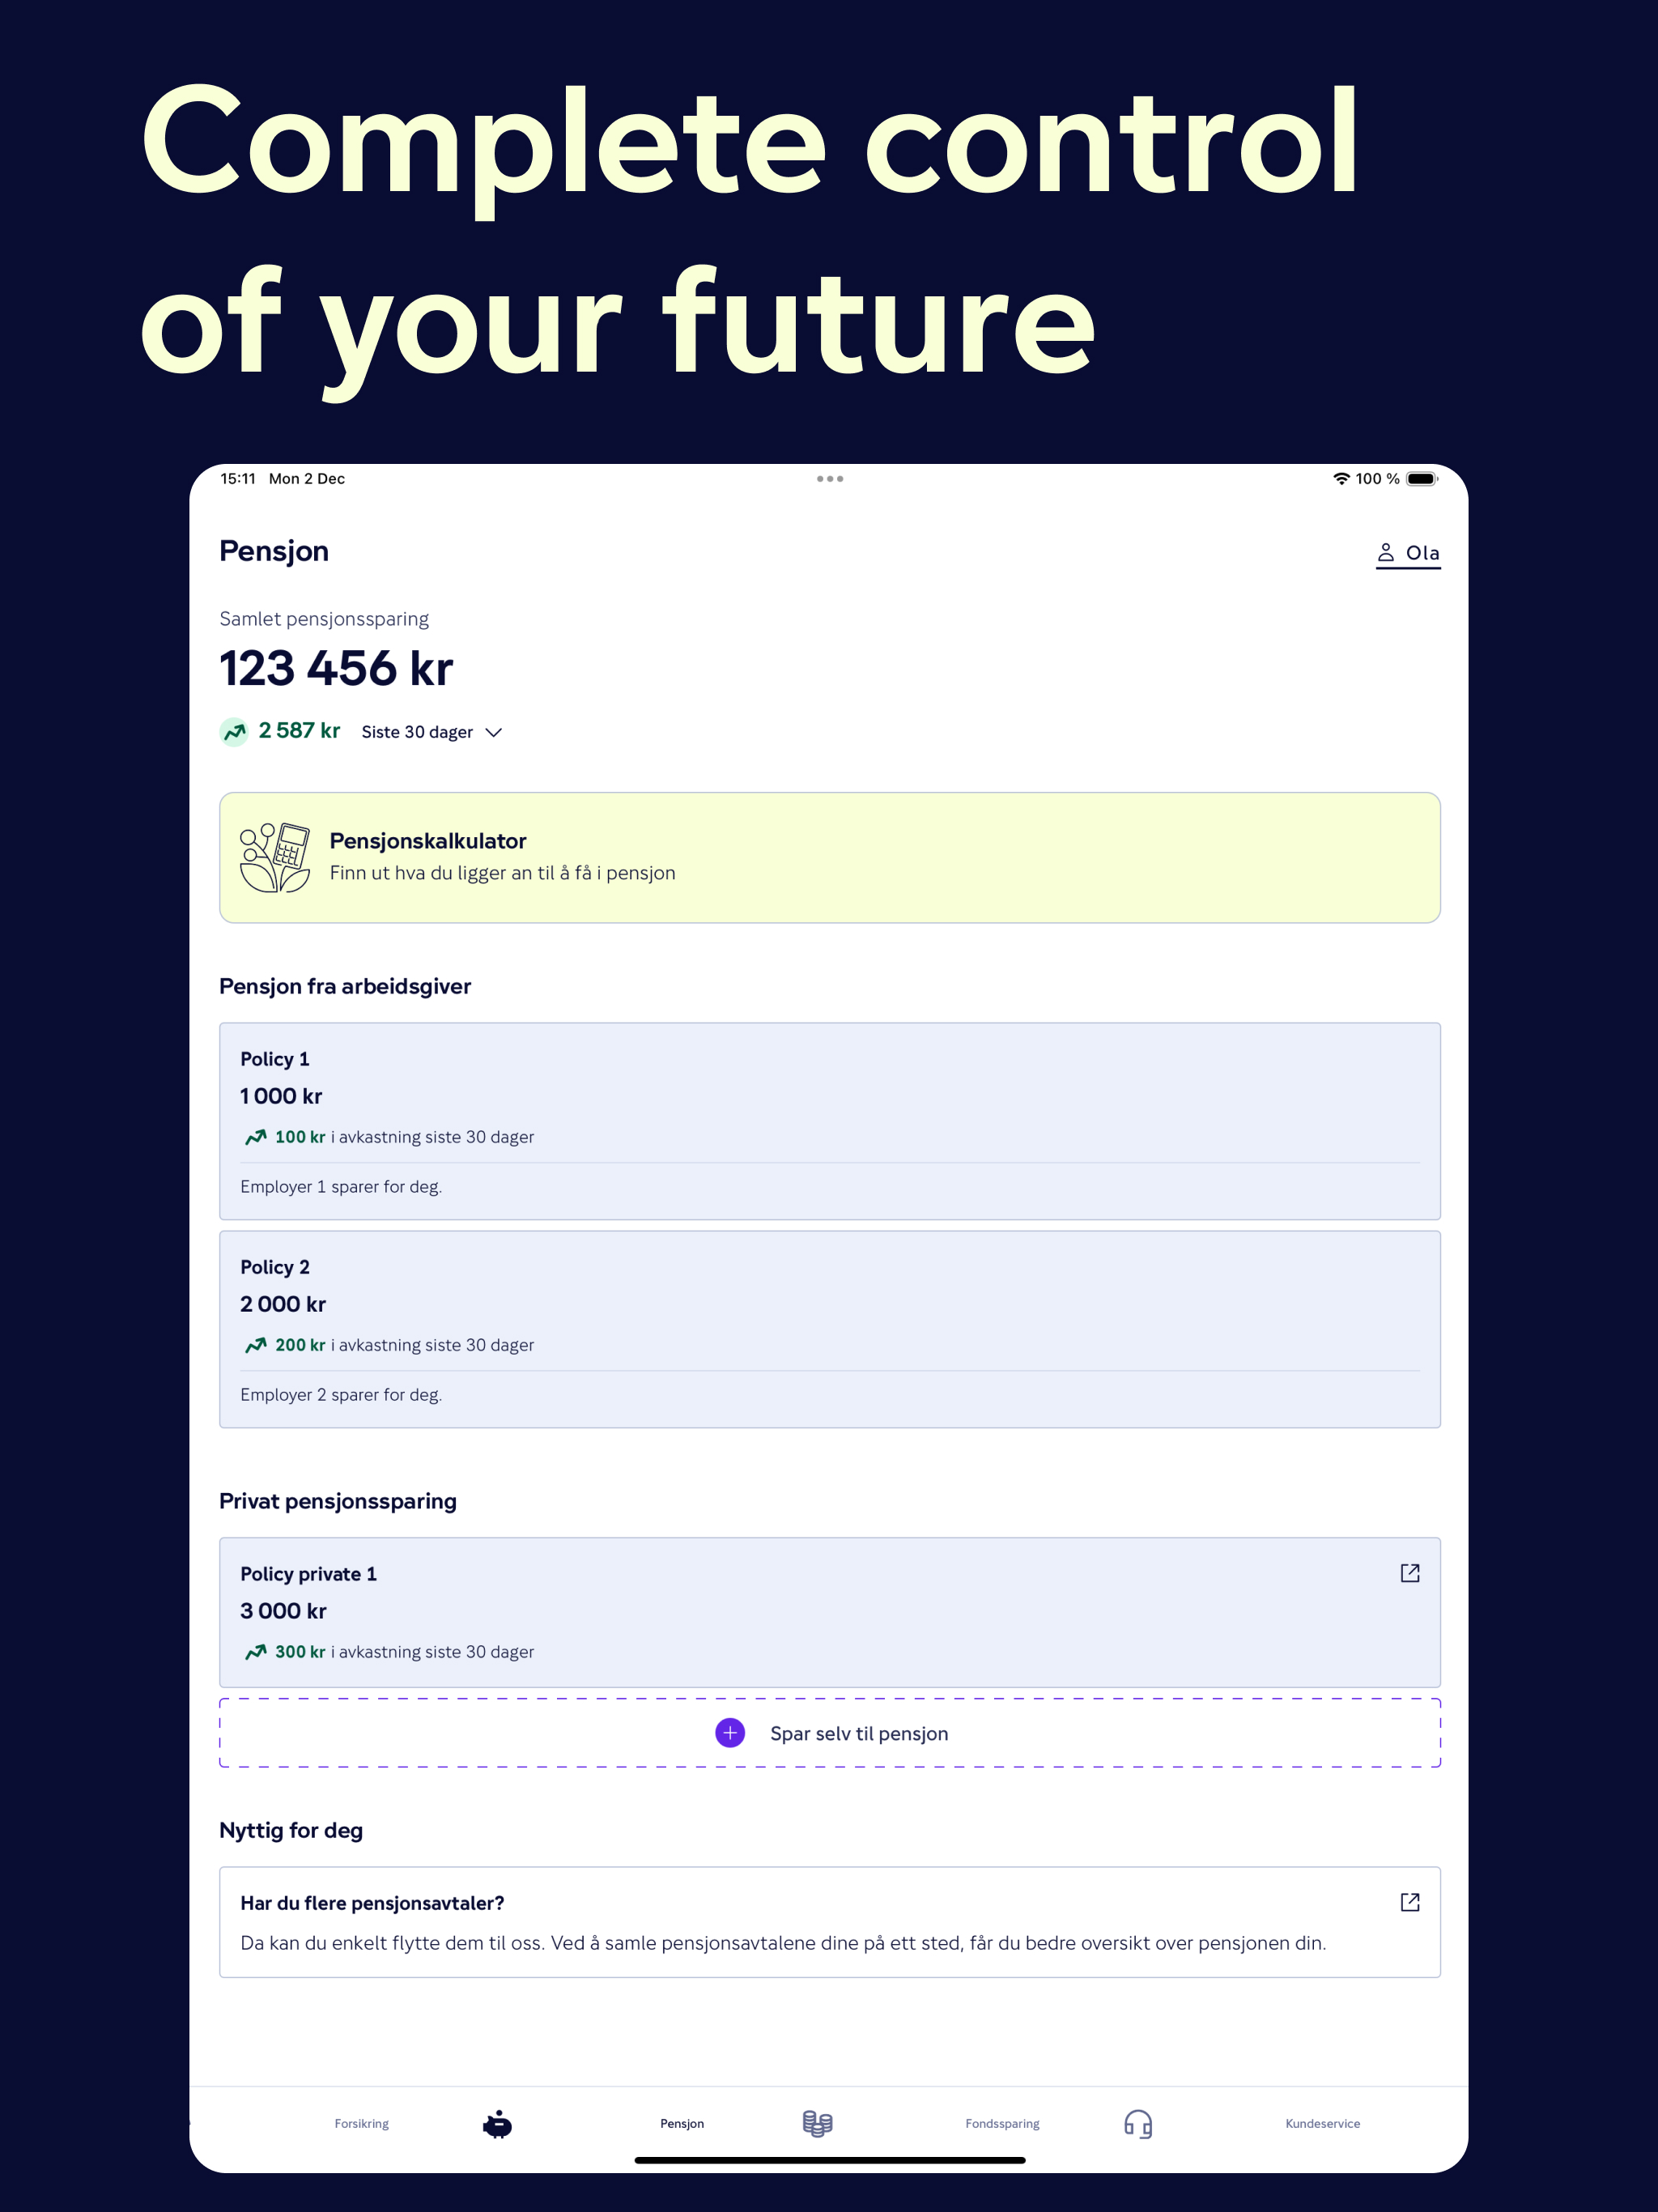Select the Pensjon tab

point(681,2124)
